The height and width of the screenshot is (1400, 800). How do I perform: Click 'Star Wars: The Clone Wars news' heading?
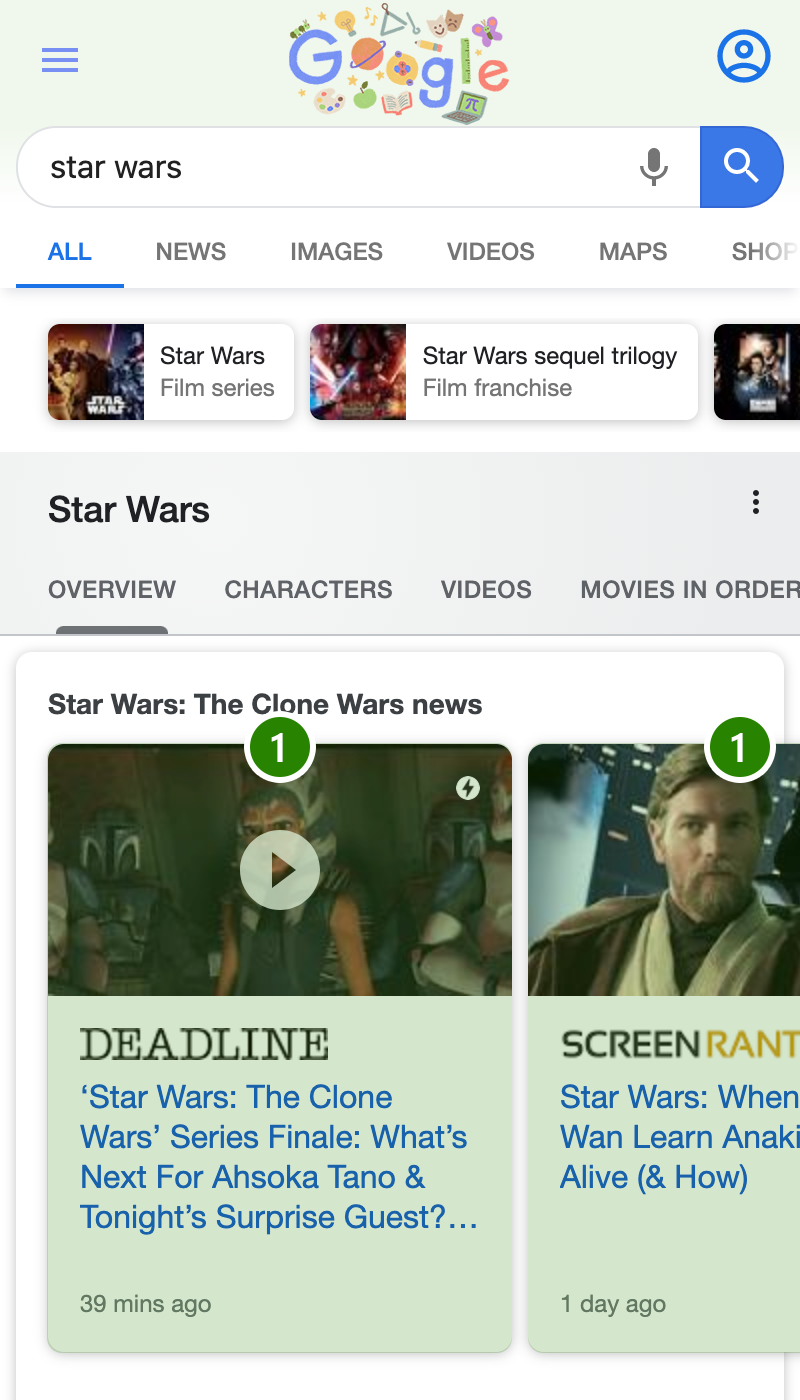click(265, 704)
